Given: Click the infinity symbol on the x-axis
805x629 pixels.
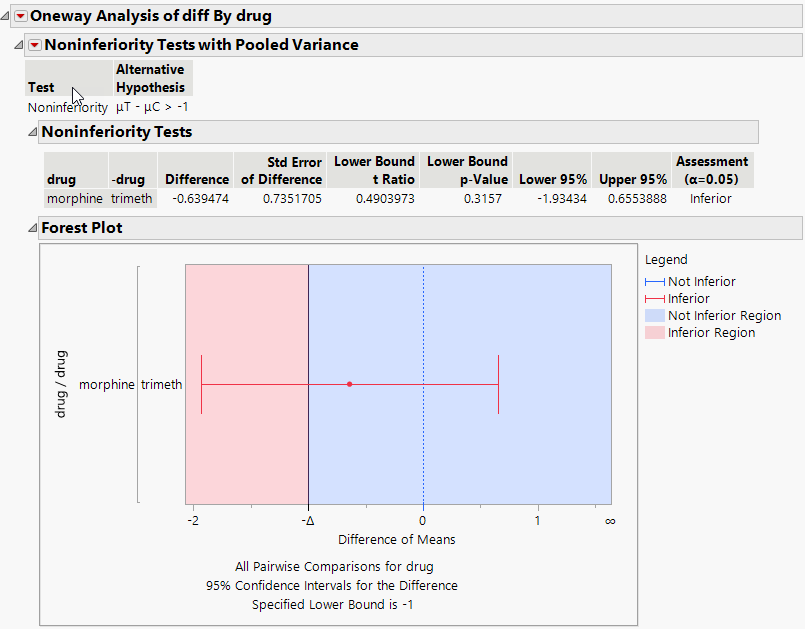Looking at the screenshot, I should point(609,520).
